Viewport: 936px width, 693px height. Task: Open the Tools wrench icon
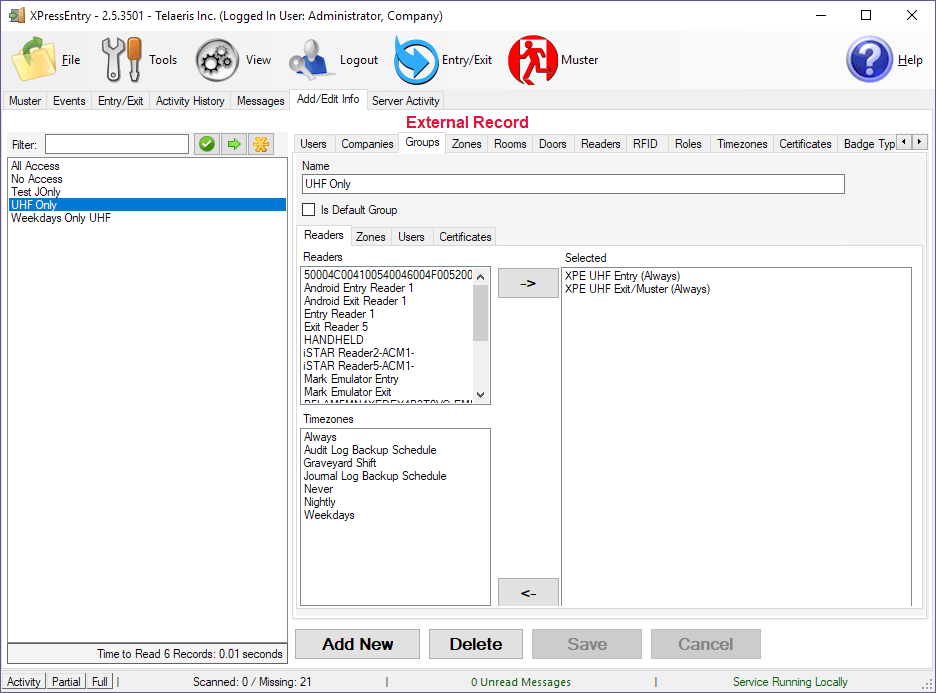pyautogui.click(x=122, y=60)
